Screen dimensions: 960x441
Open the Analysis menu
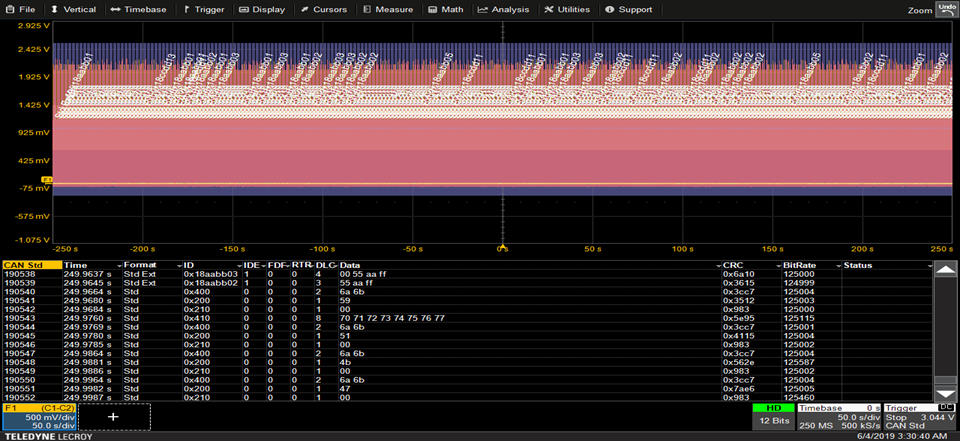coord(503,9)
